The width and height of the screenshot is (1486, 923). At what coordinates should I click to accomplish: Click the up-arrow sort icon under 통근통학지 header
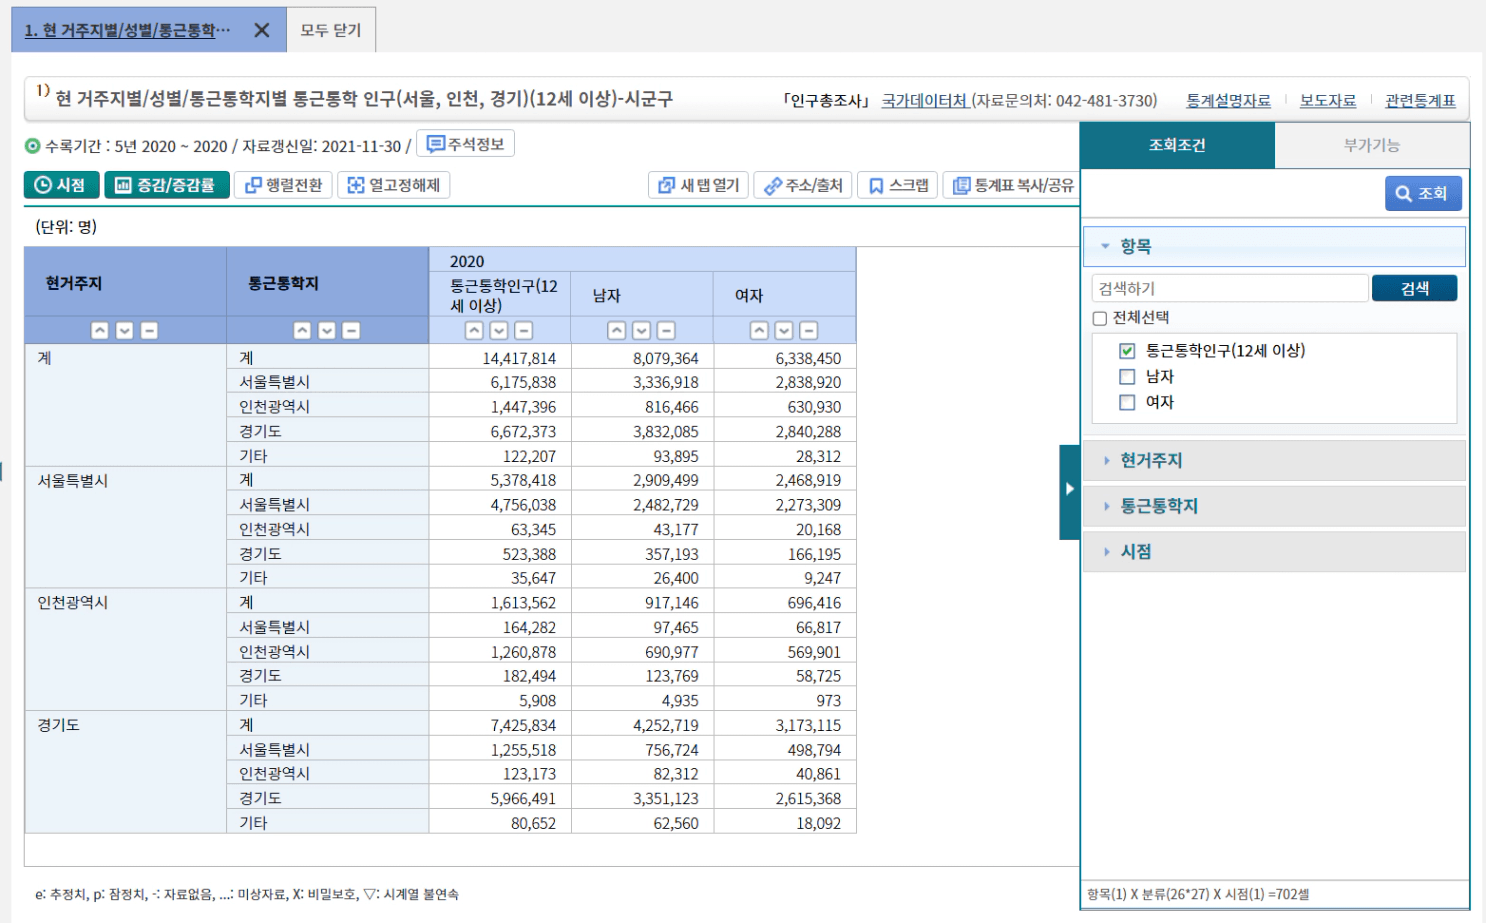pyautogui.click(x=302, y=330)
